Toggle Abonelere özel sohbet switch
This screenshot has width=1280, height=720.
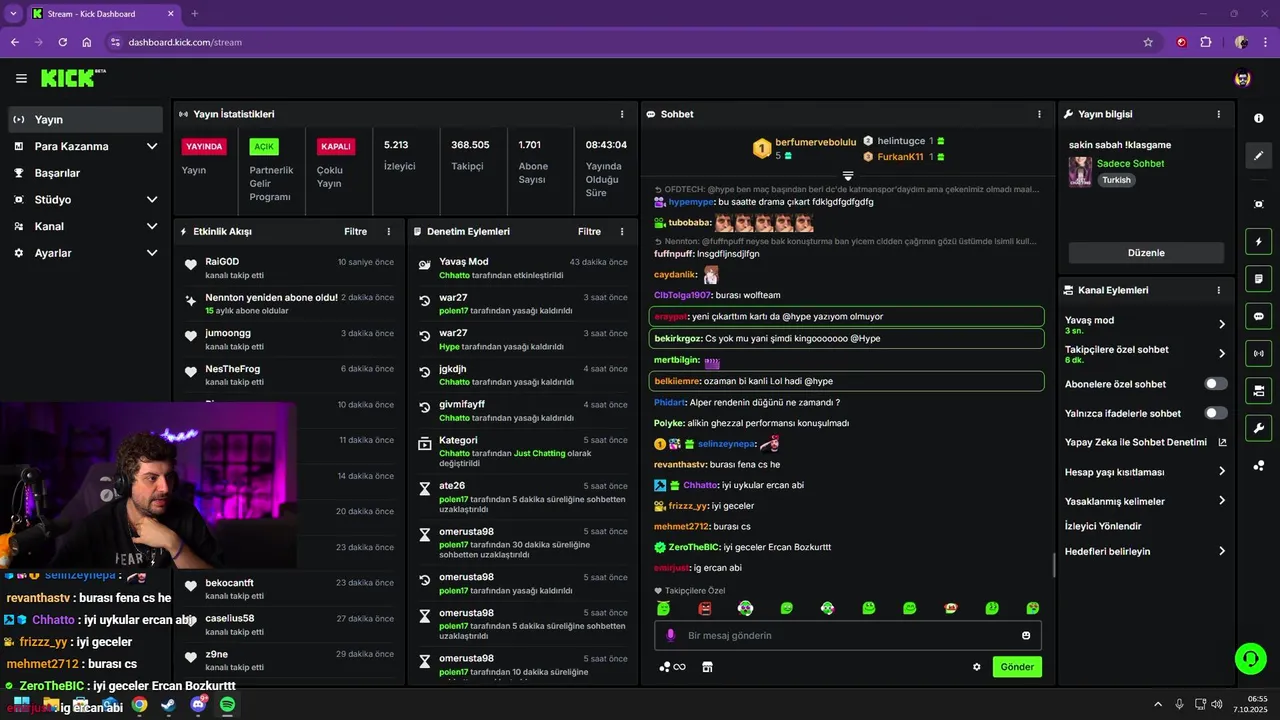pos(1216,384)
